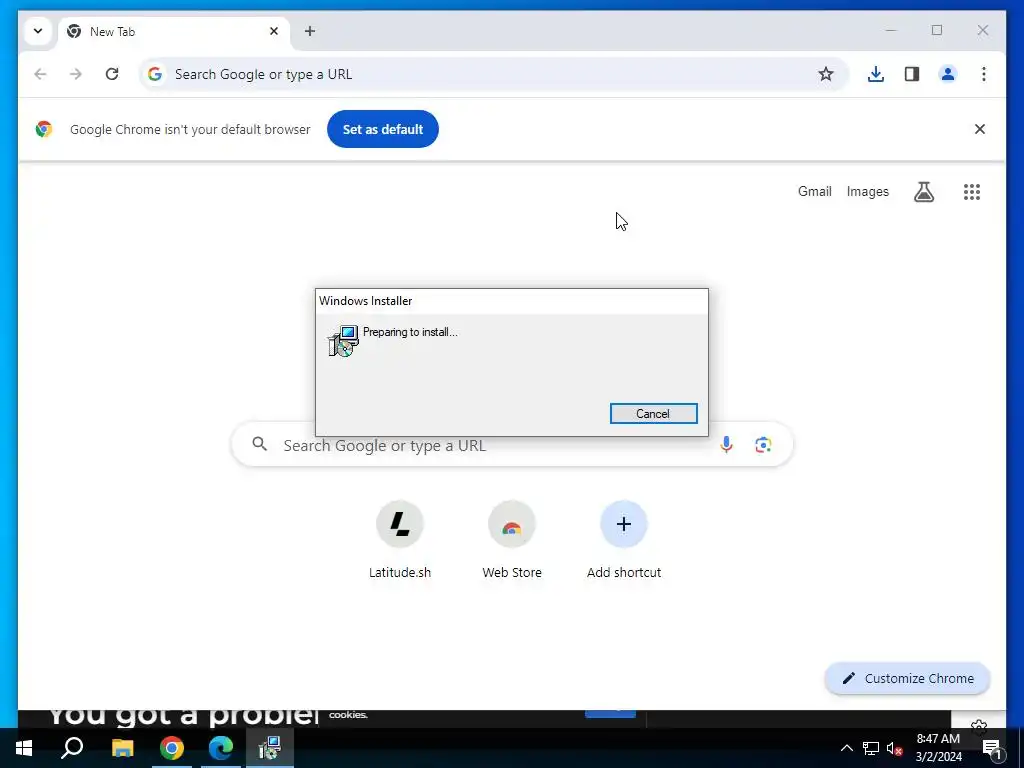Search by image with Lens icon
Screen dimensions: 1024x768
click(x=763, y=445)
